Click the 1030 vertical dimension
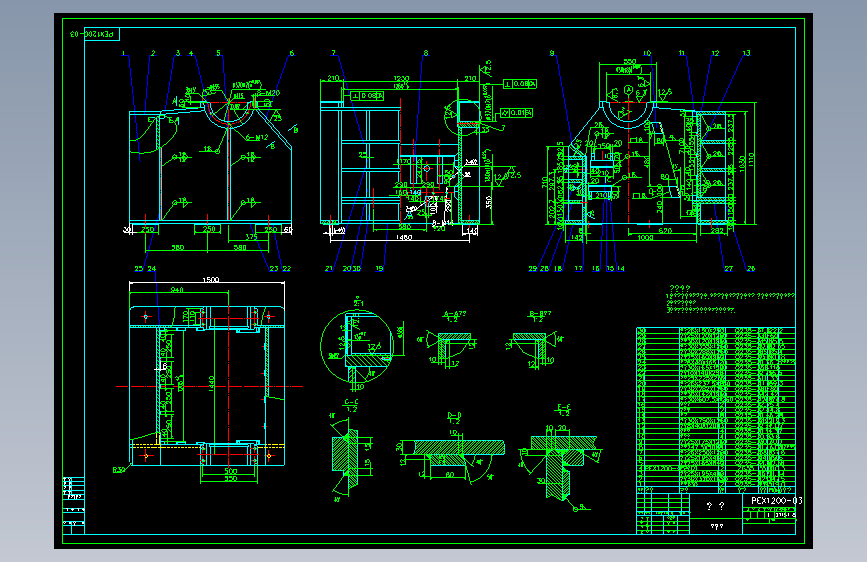The image size is (867, 562). (x=741, y=164)
